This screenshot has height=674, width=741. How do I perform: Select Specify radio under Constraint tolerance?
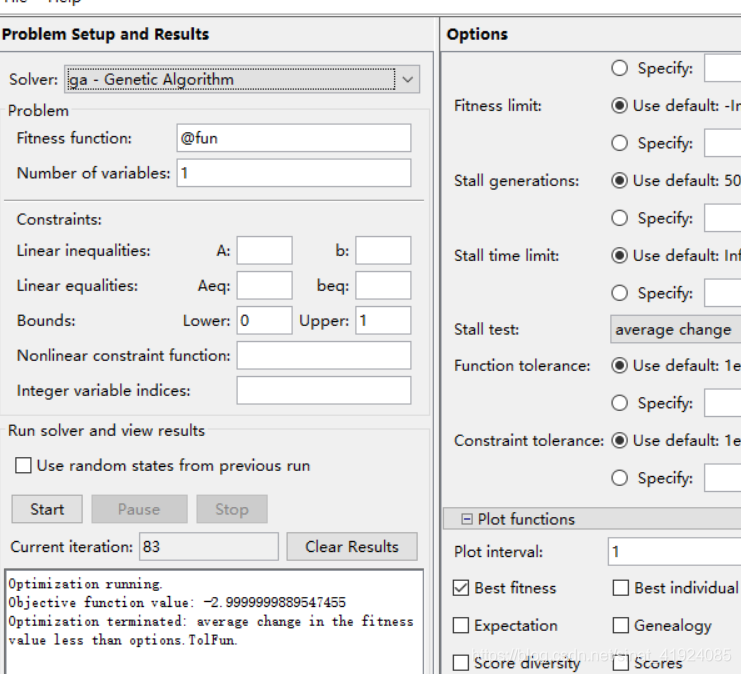coord(620,478)
